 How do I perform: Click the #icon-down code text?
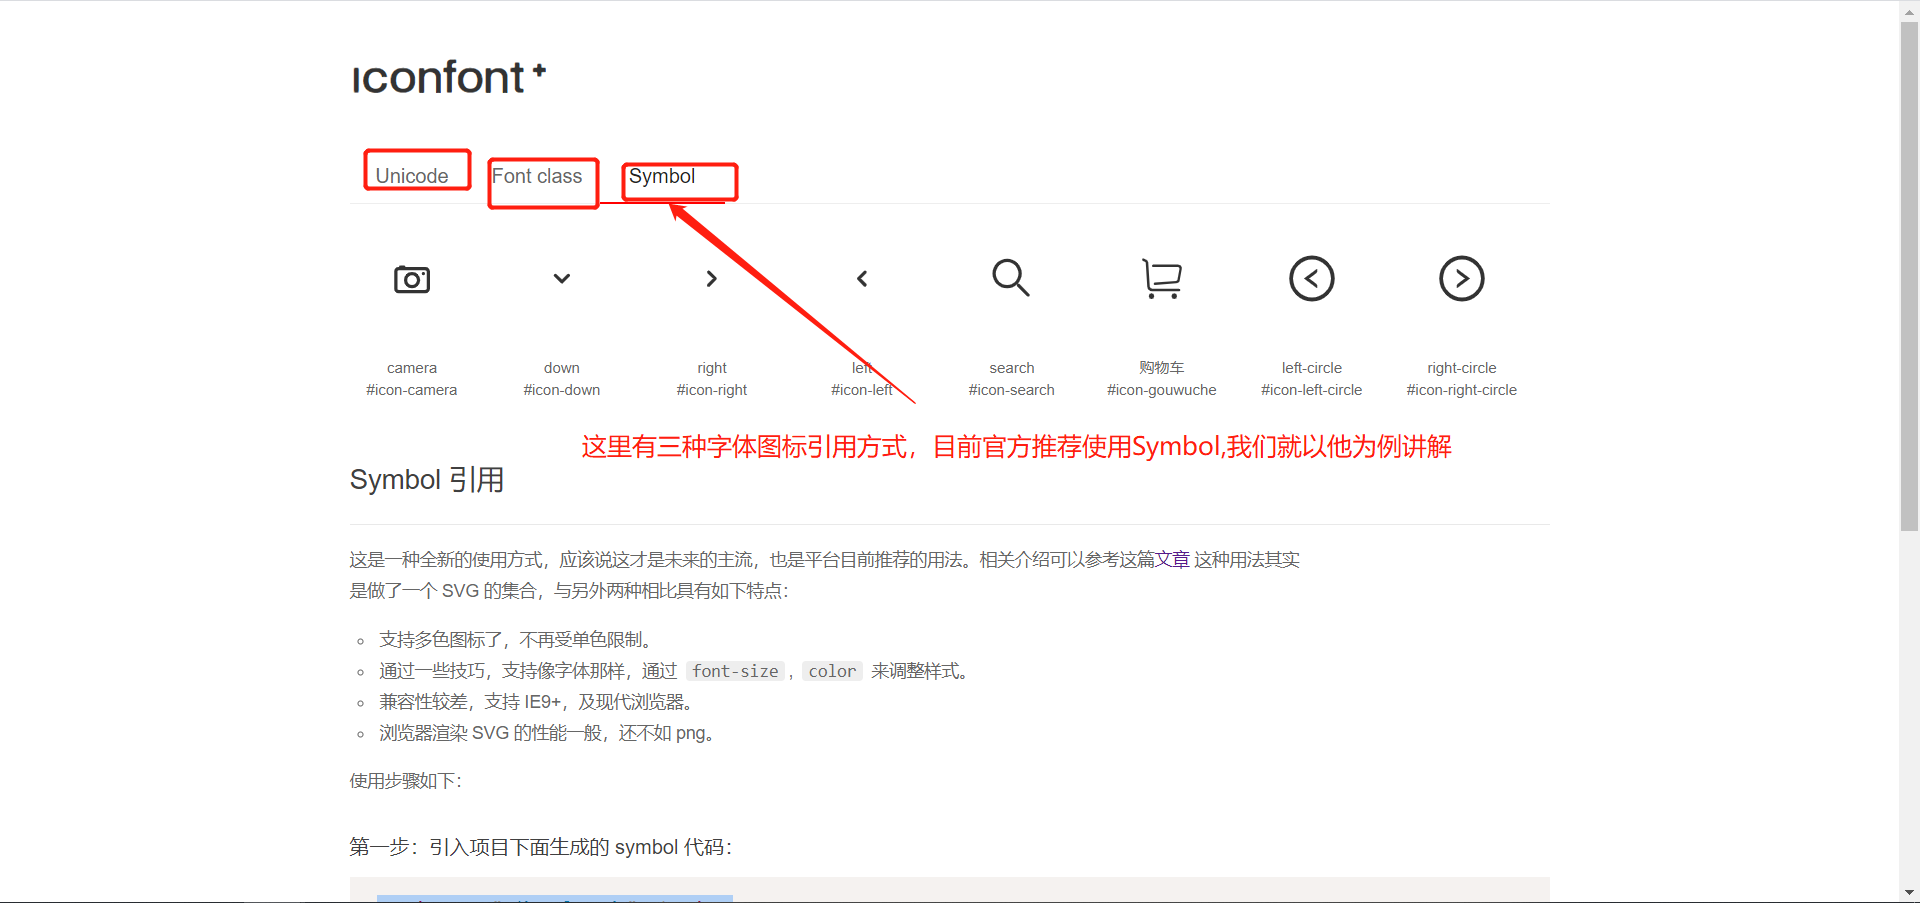click(x=562, y=390)
